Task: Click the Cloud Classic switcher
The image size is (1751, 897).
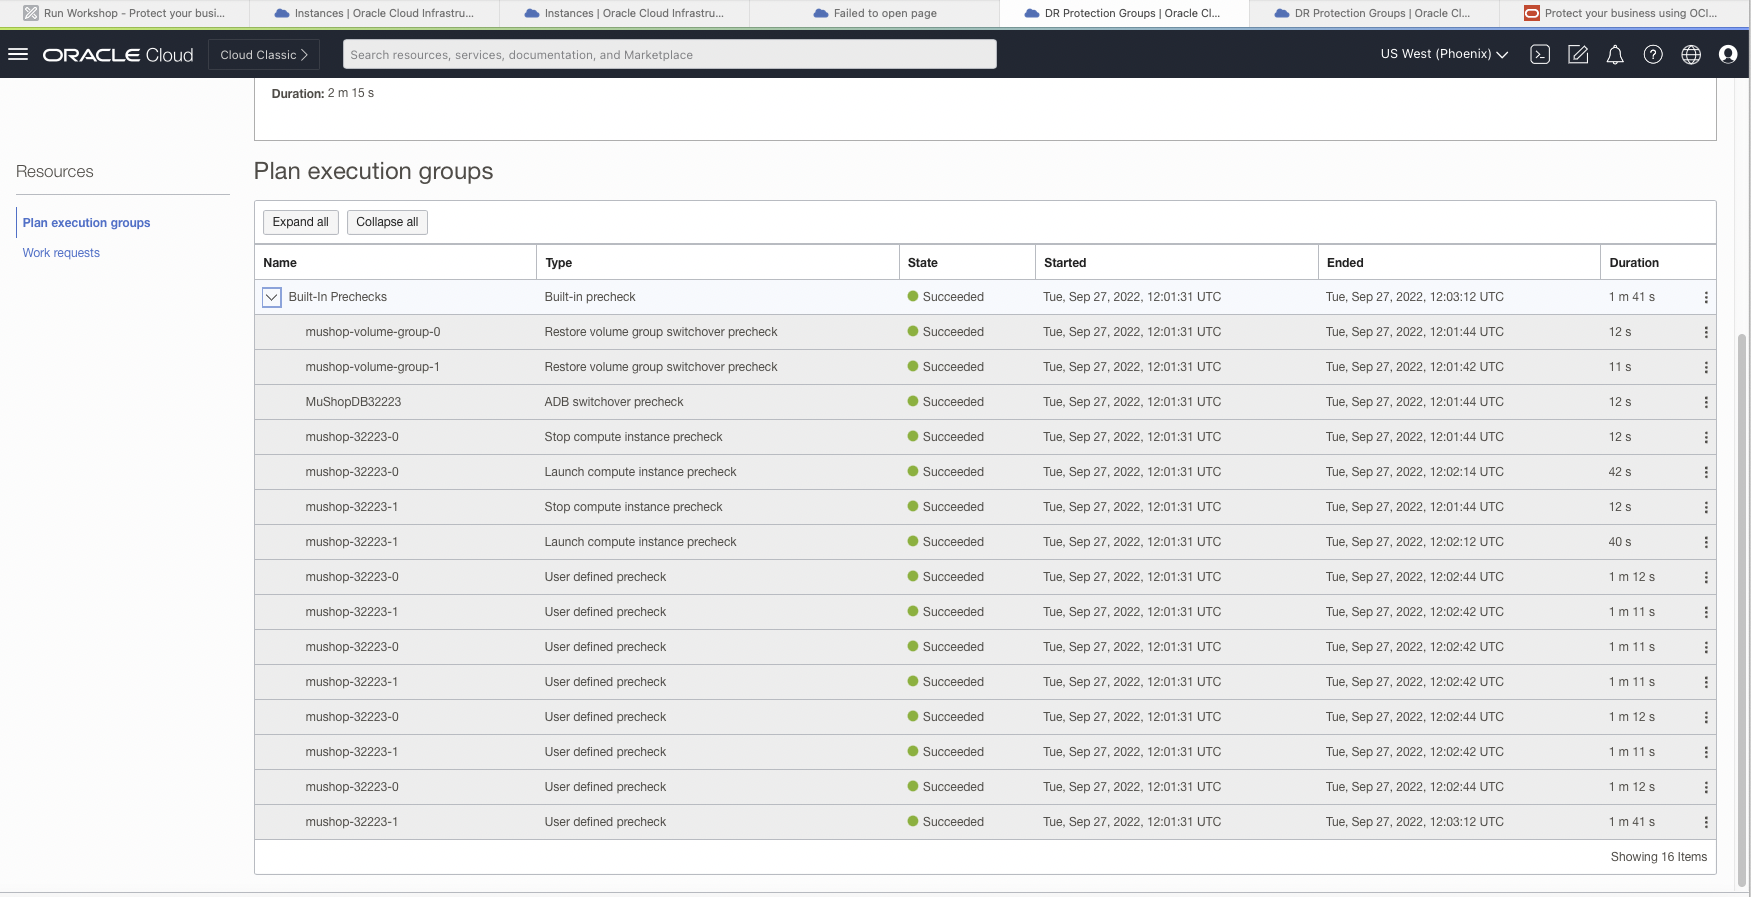Action: [x=264, y=54]
